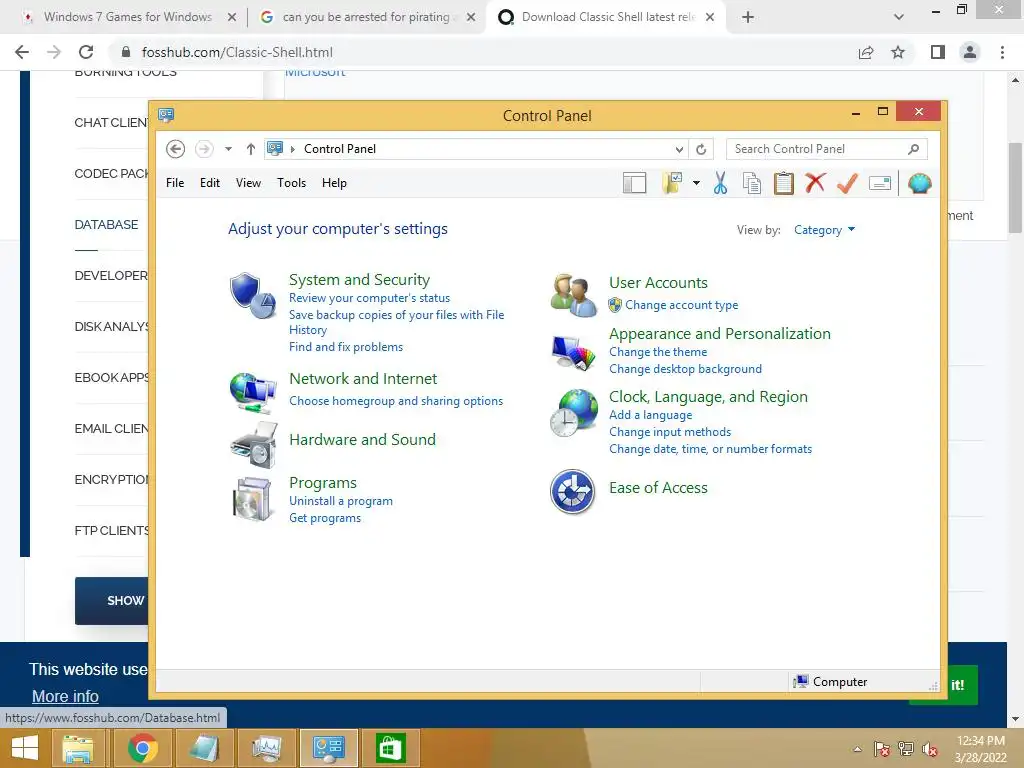Click the Change the theme link

(658, 352)
